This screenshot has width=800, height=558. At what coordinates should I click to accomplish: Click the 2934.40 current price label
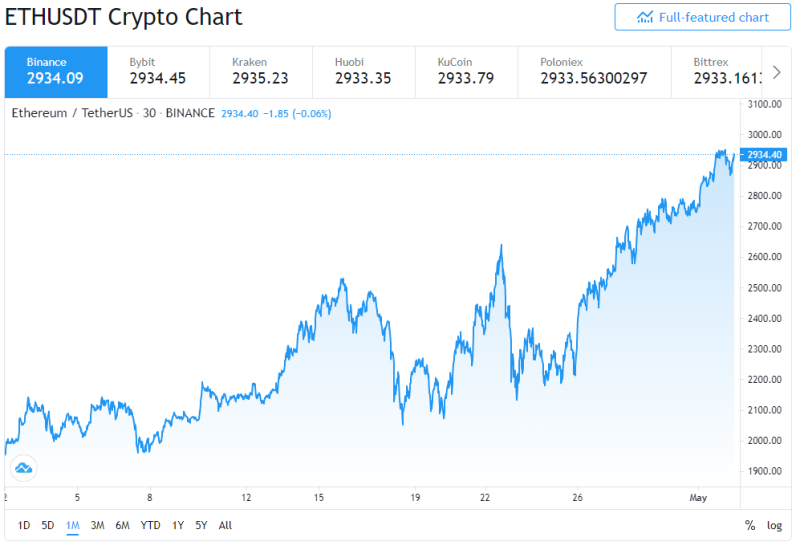pyautogui.click(x=763, y=155)
